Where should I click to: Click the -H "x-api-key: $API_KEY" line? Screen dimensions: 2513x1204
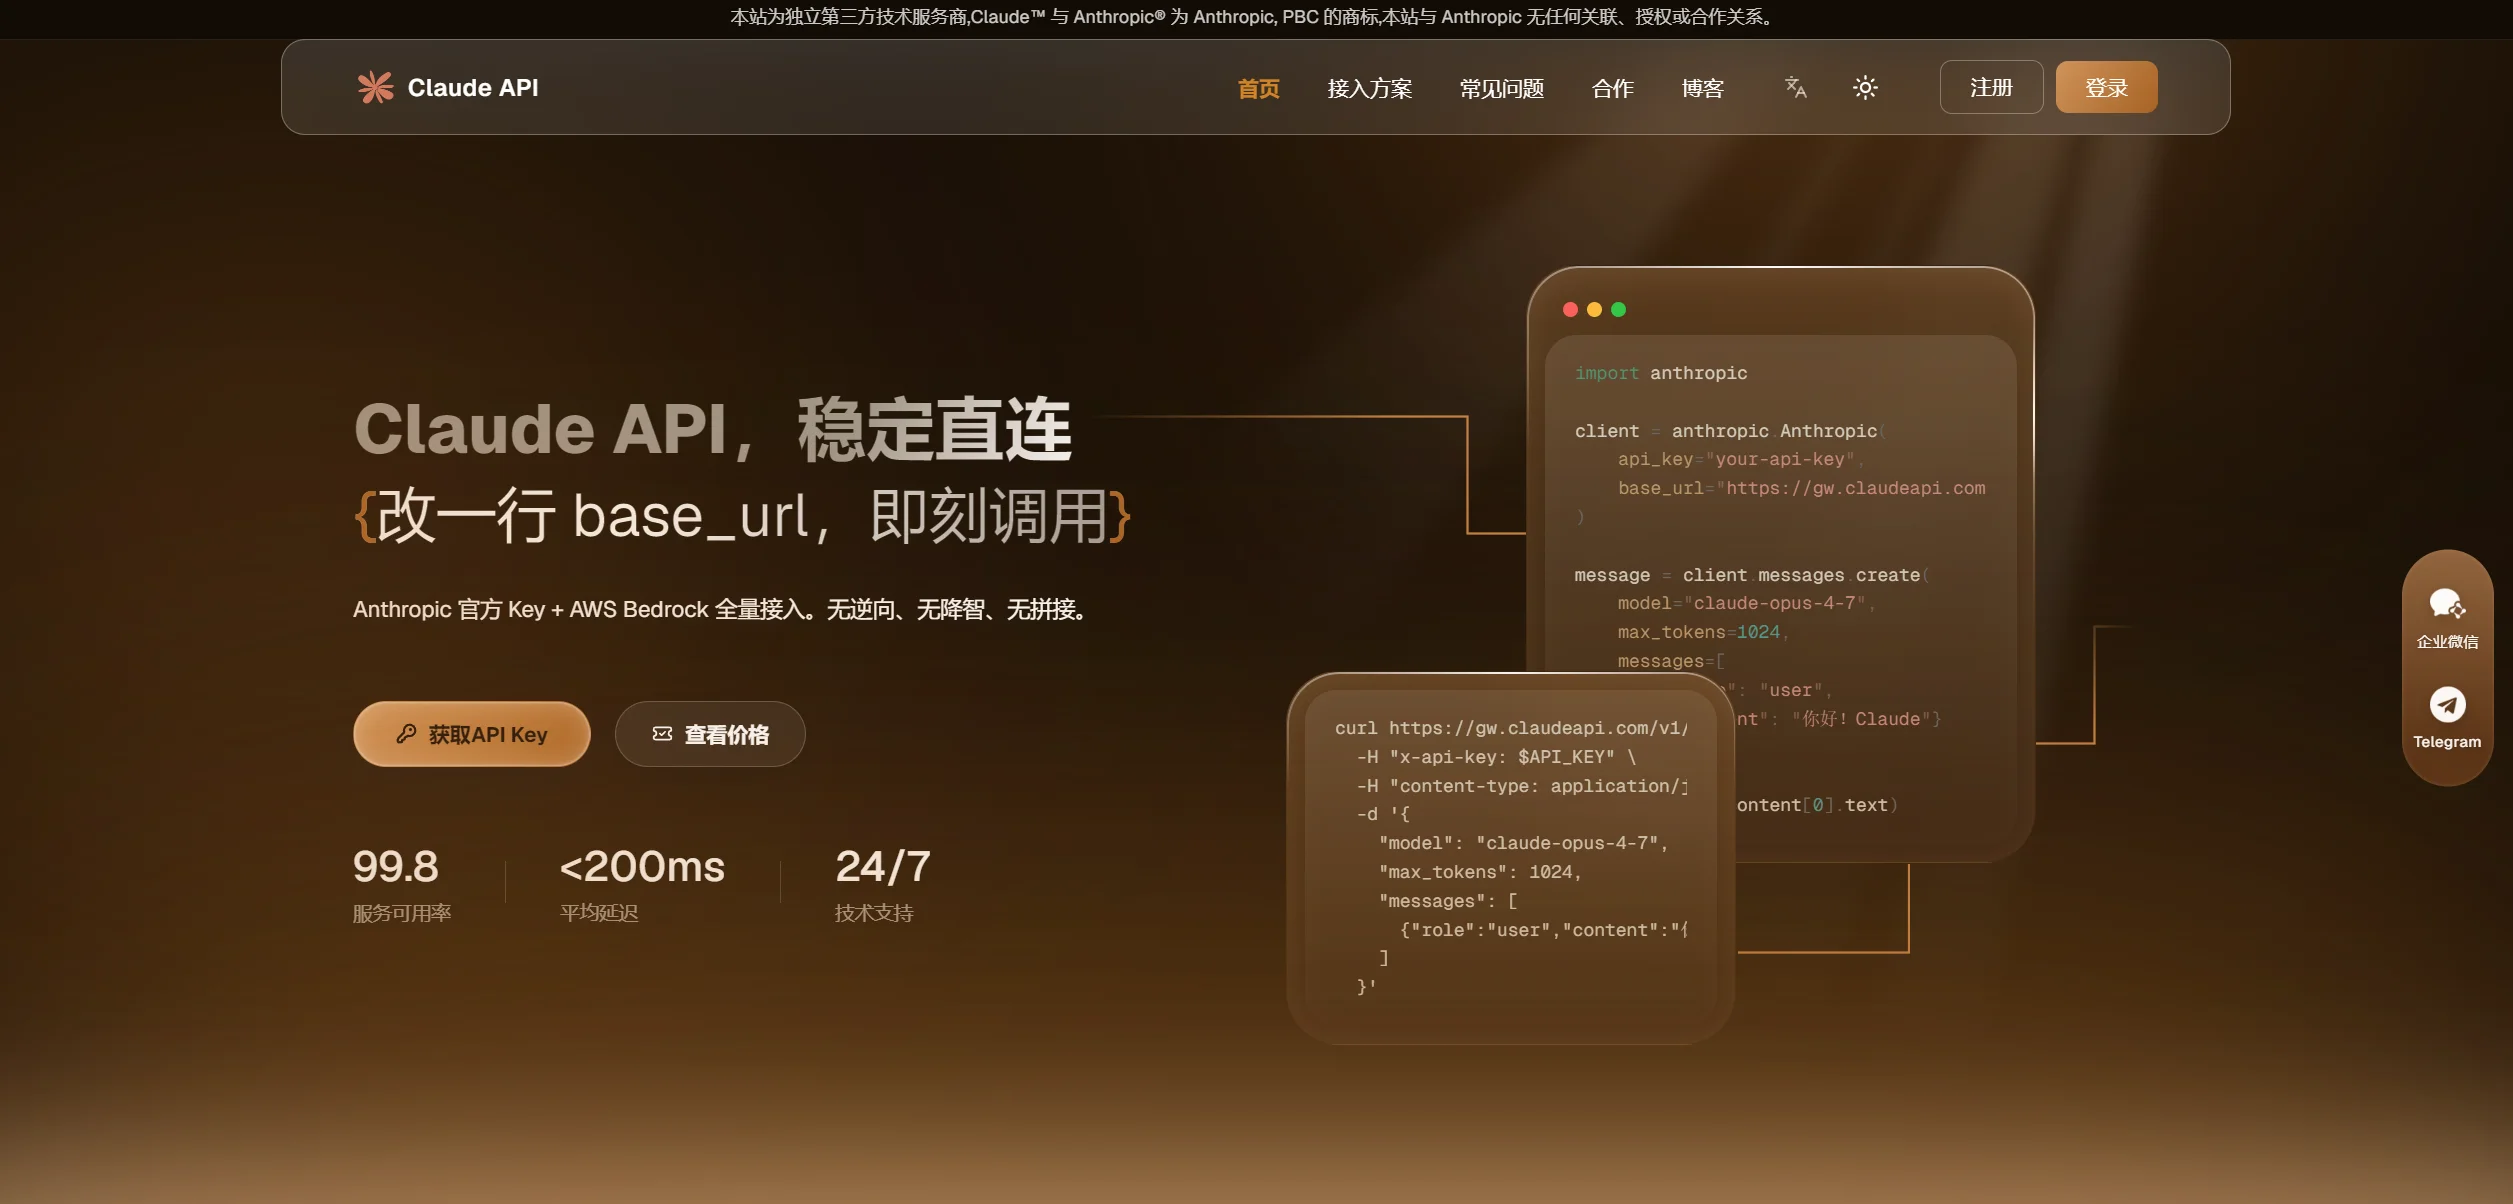click(1497, 757)
